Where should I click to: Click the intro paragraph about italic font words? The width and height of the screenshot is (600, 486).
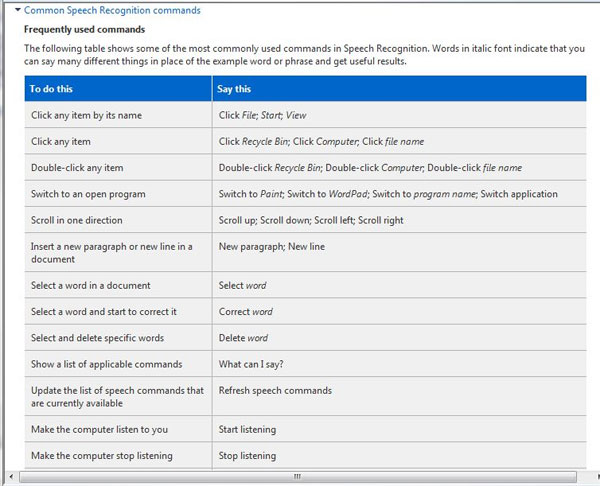(x=305, y=55)
